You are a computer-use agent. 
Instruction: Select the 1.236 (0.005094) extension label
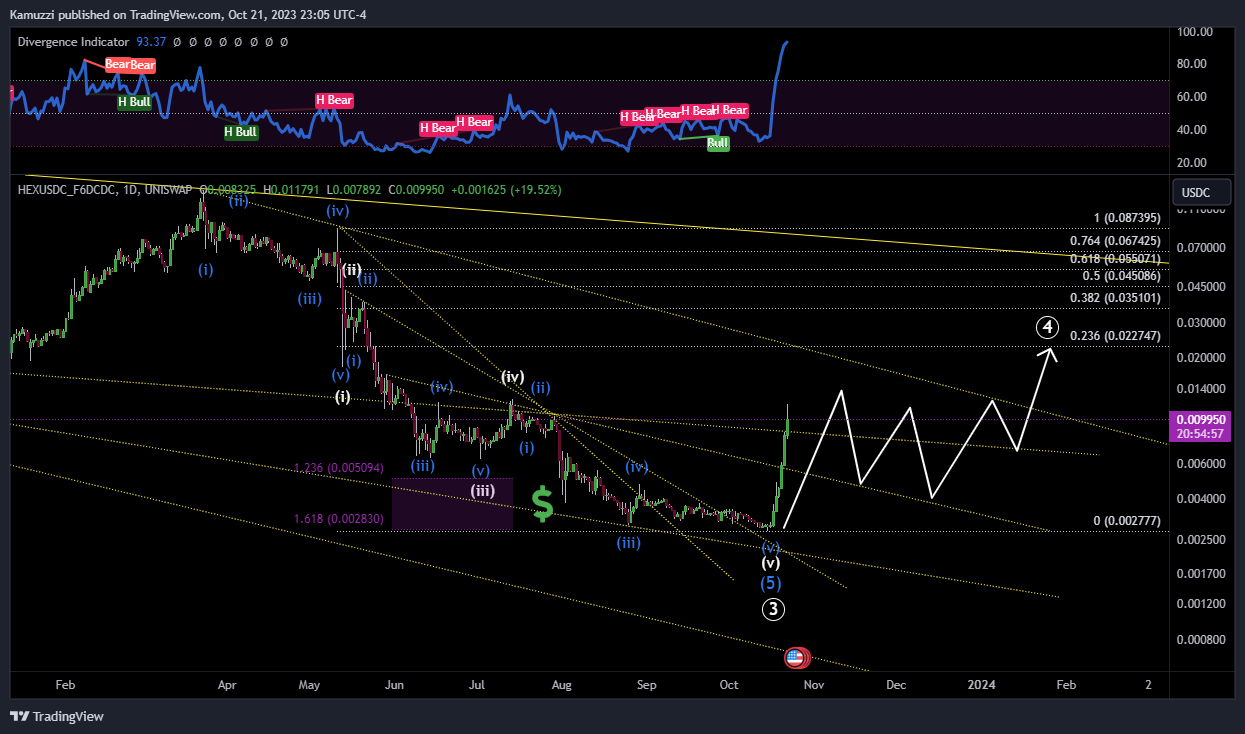coord(339,467)
